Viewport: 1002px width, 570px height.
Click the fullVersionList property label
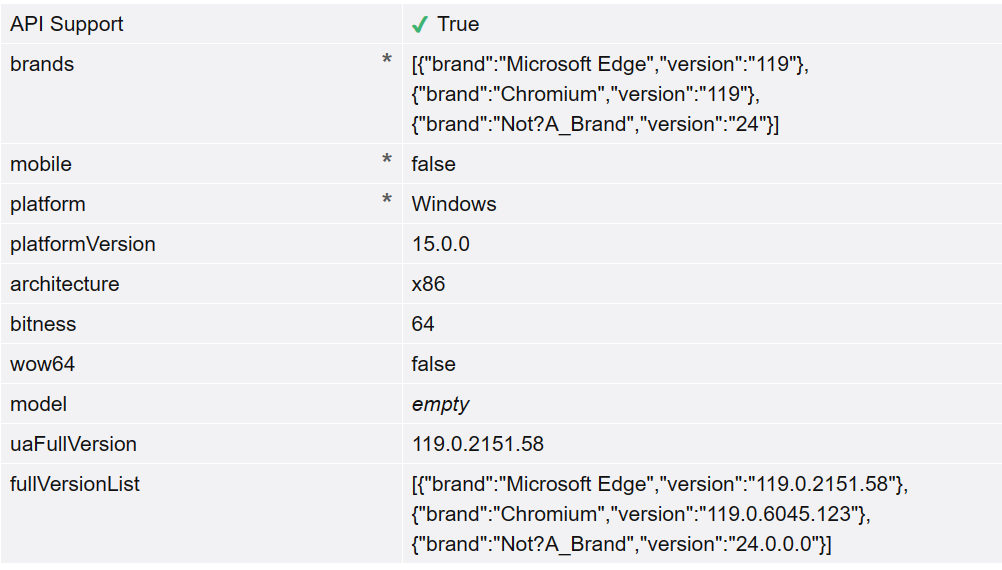(75, 484)
